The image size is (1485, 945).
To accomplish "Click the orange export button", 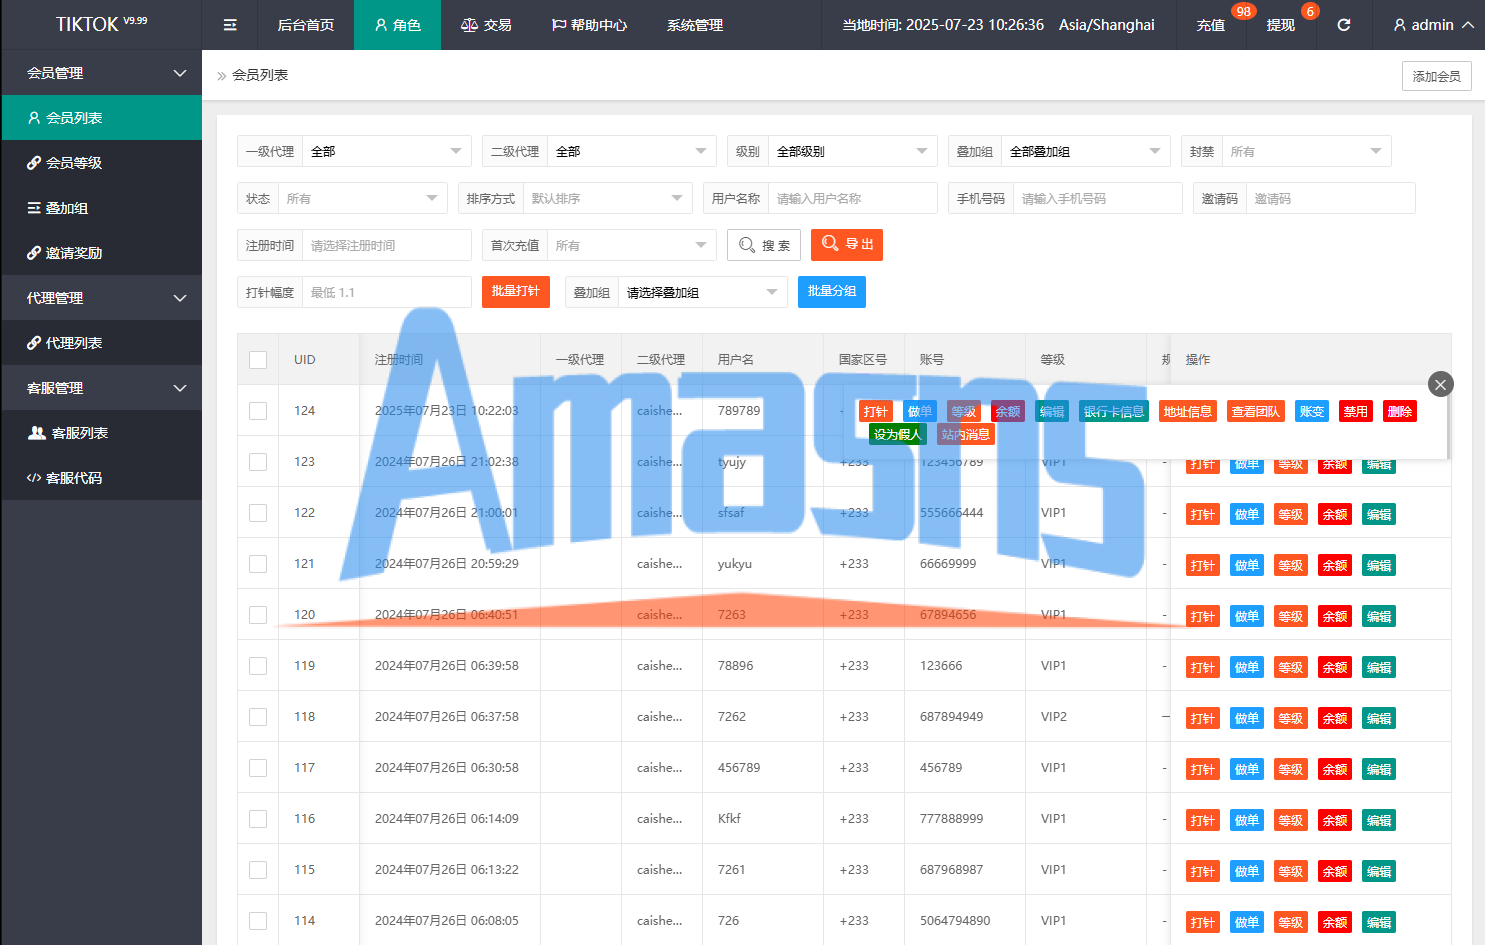I will (x=847, y=245).
